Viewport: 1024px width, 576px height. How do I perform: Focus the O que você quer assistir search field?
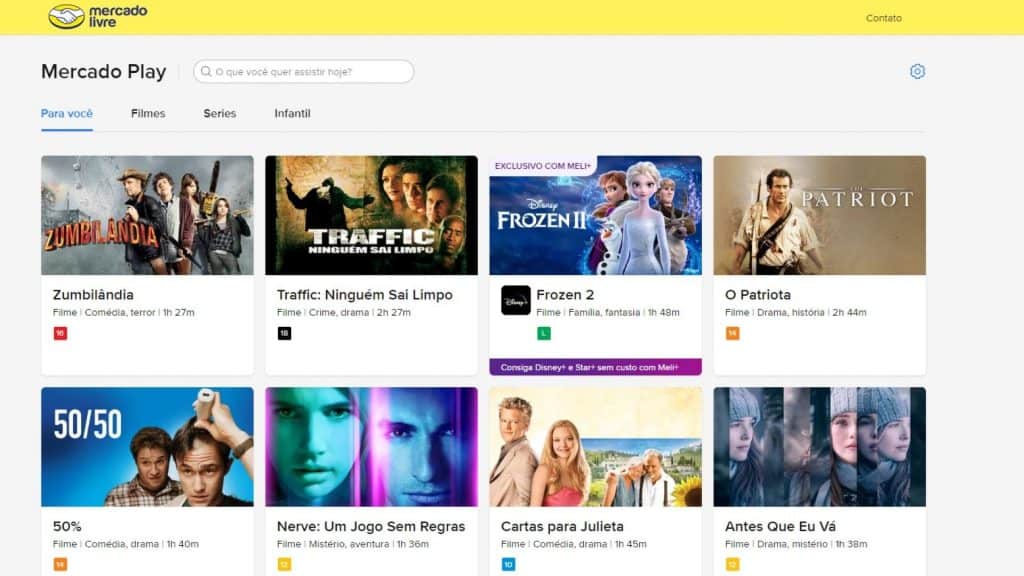304,71
